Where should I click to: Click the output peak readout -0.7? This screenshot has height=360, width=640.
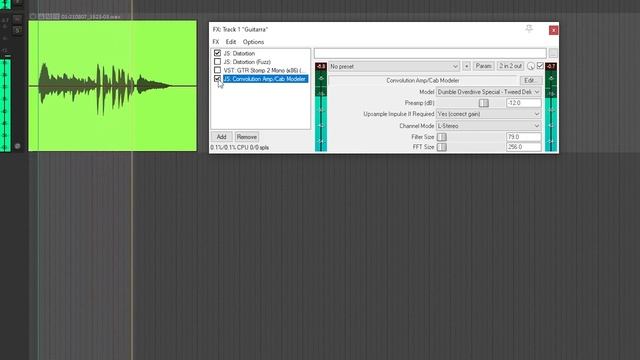pos(551,66)
